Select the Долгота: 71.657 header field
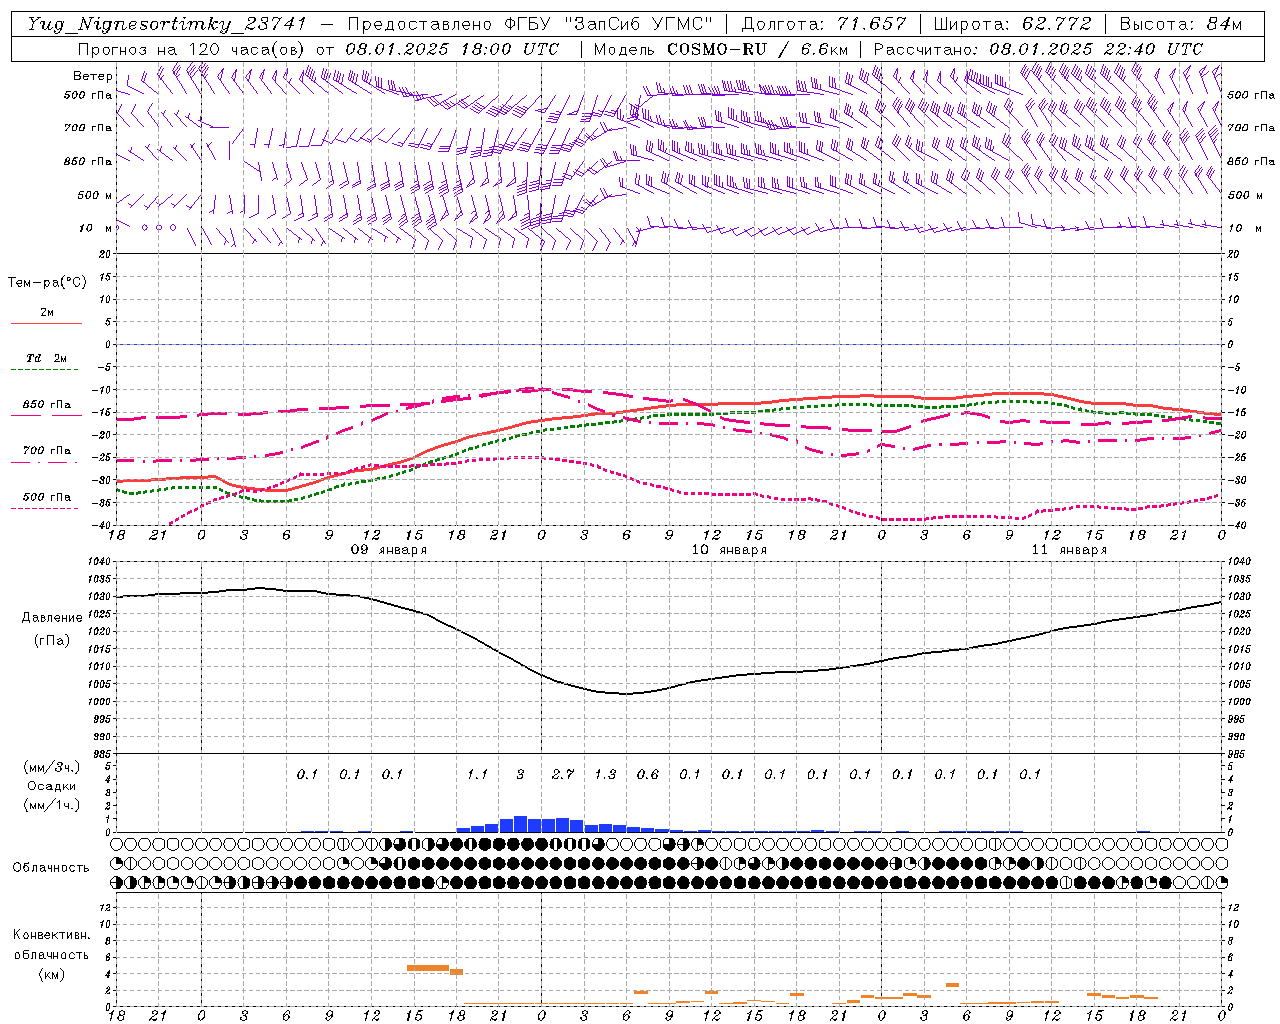Screen dimensions: 1280x1024 pos(824,24)
